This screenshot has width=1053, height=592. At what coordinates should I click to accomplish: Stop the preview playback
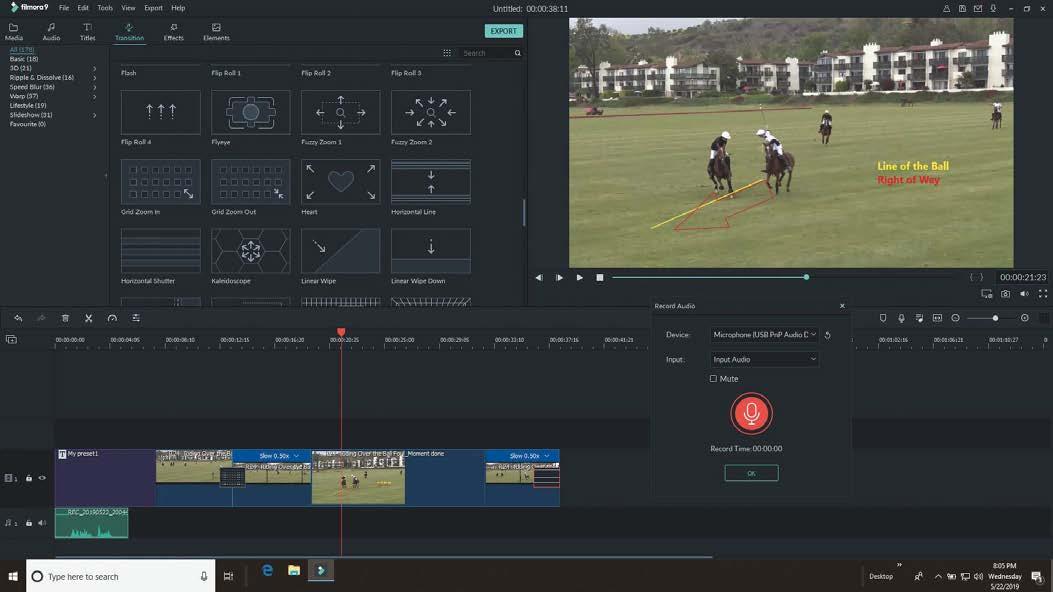click(x=600, y=277)
